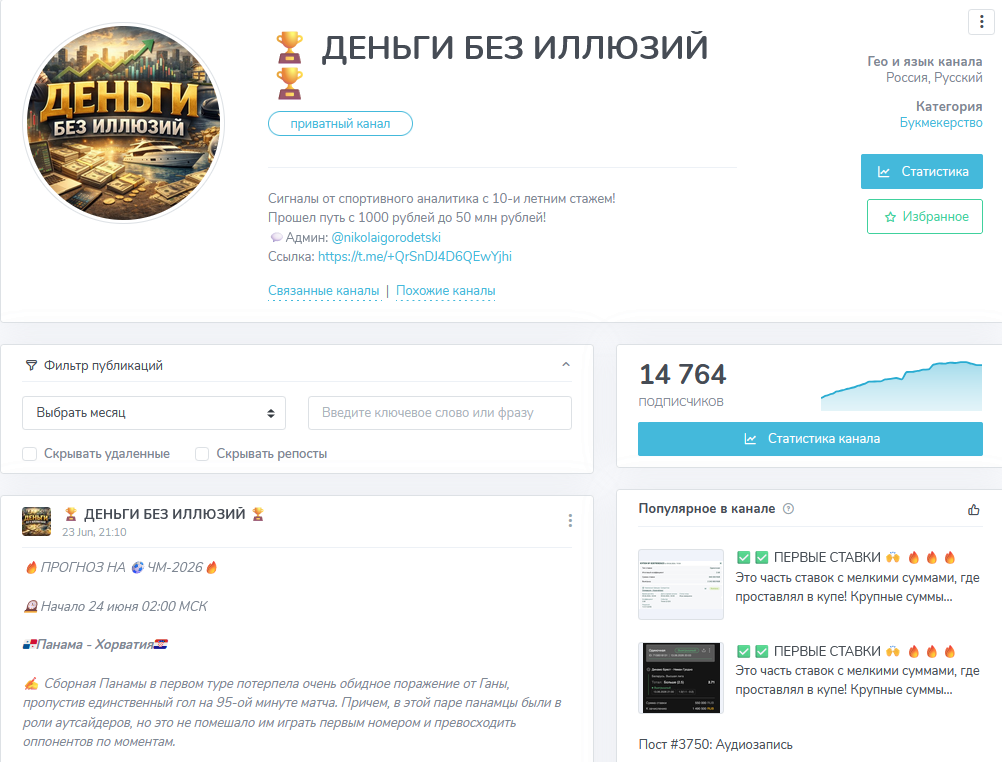Open Пост #3750: Аудиозапись
Image resolution: width=1002 pixels, height=762 pixels.
click(x=715, y=745)
